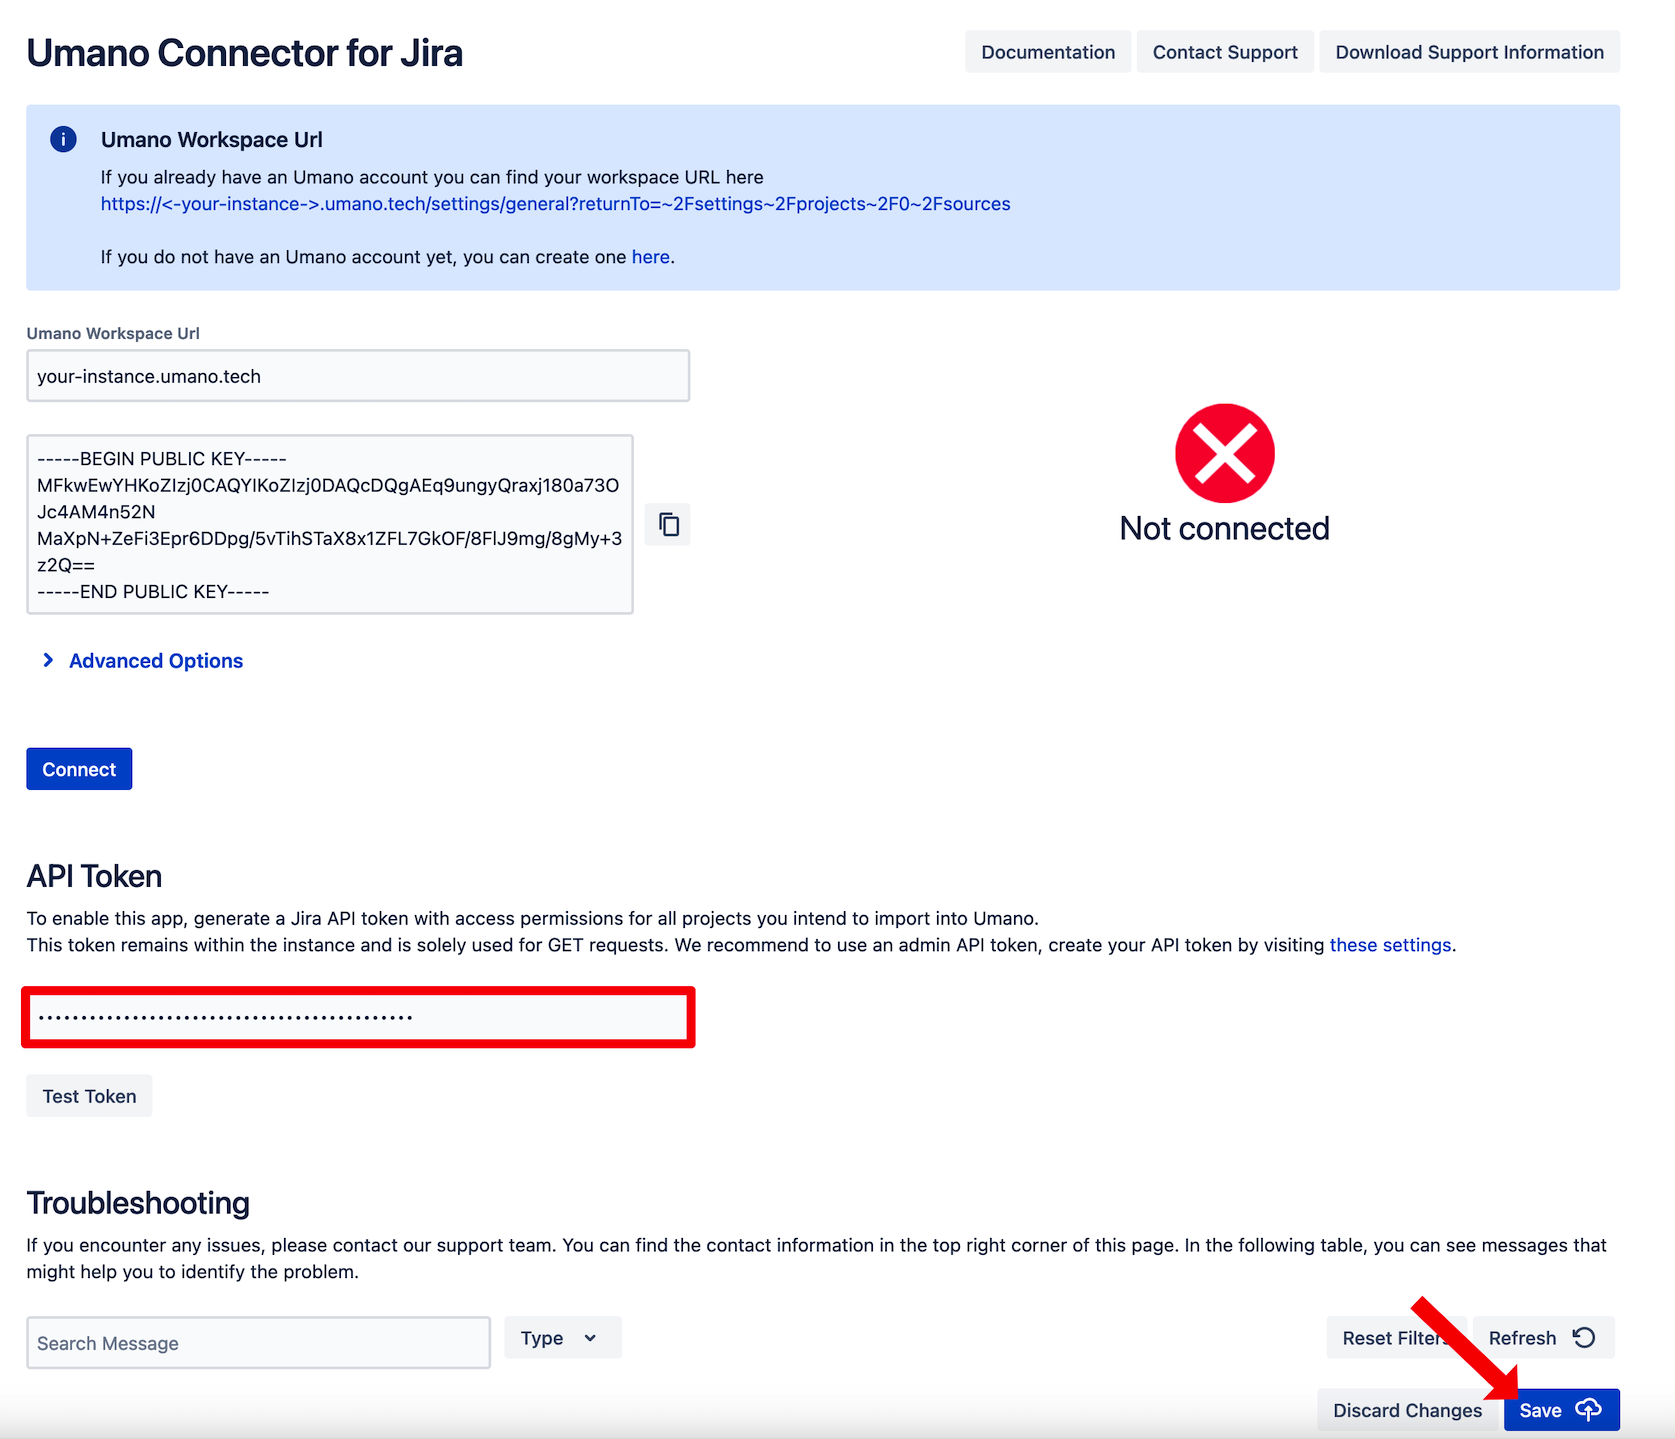Open 'these settings' API token link
The image size is (1675, 1439).
[x=1390, y=945]
